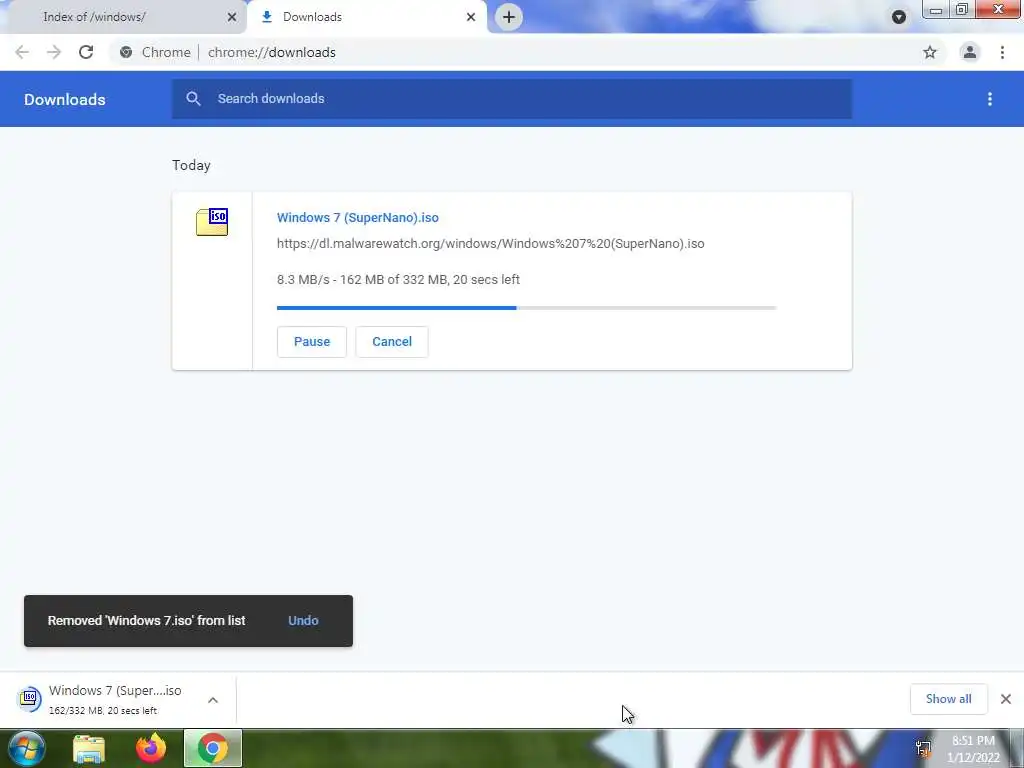Open Downloads page more actions menu
The width and height of the screenshot is (1024, 768).
(x=990, y=99)
